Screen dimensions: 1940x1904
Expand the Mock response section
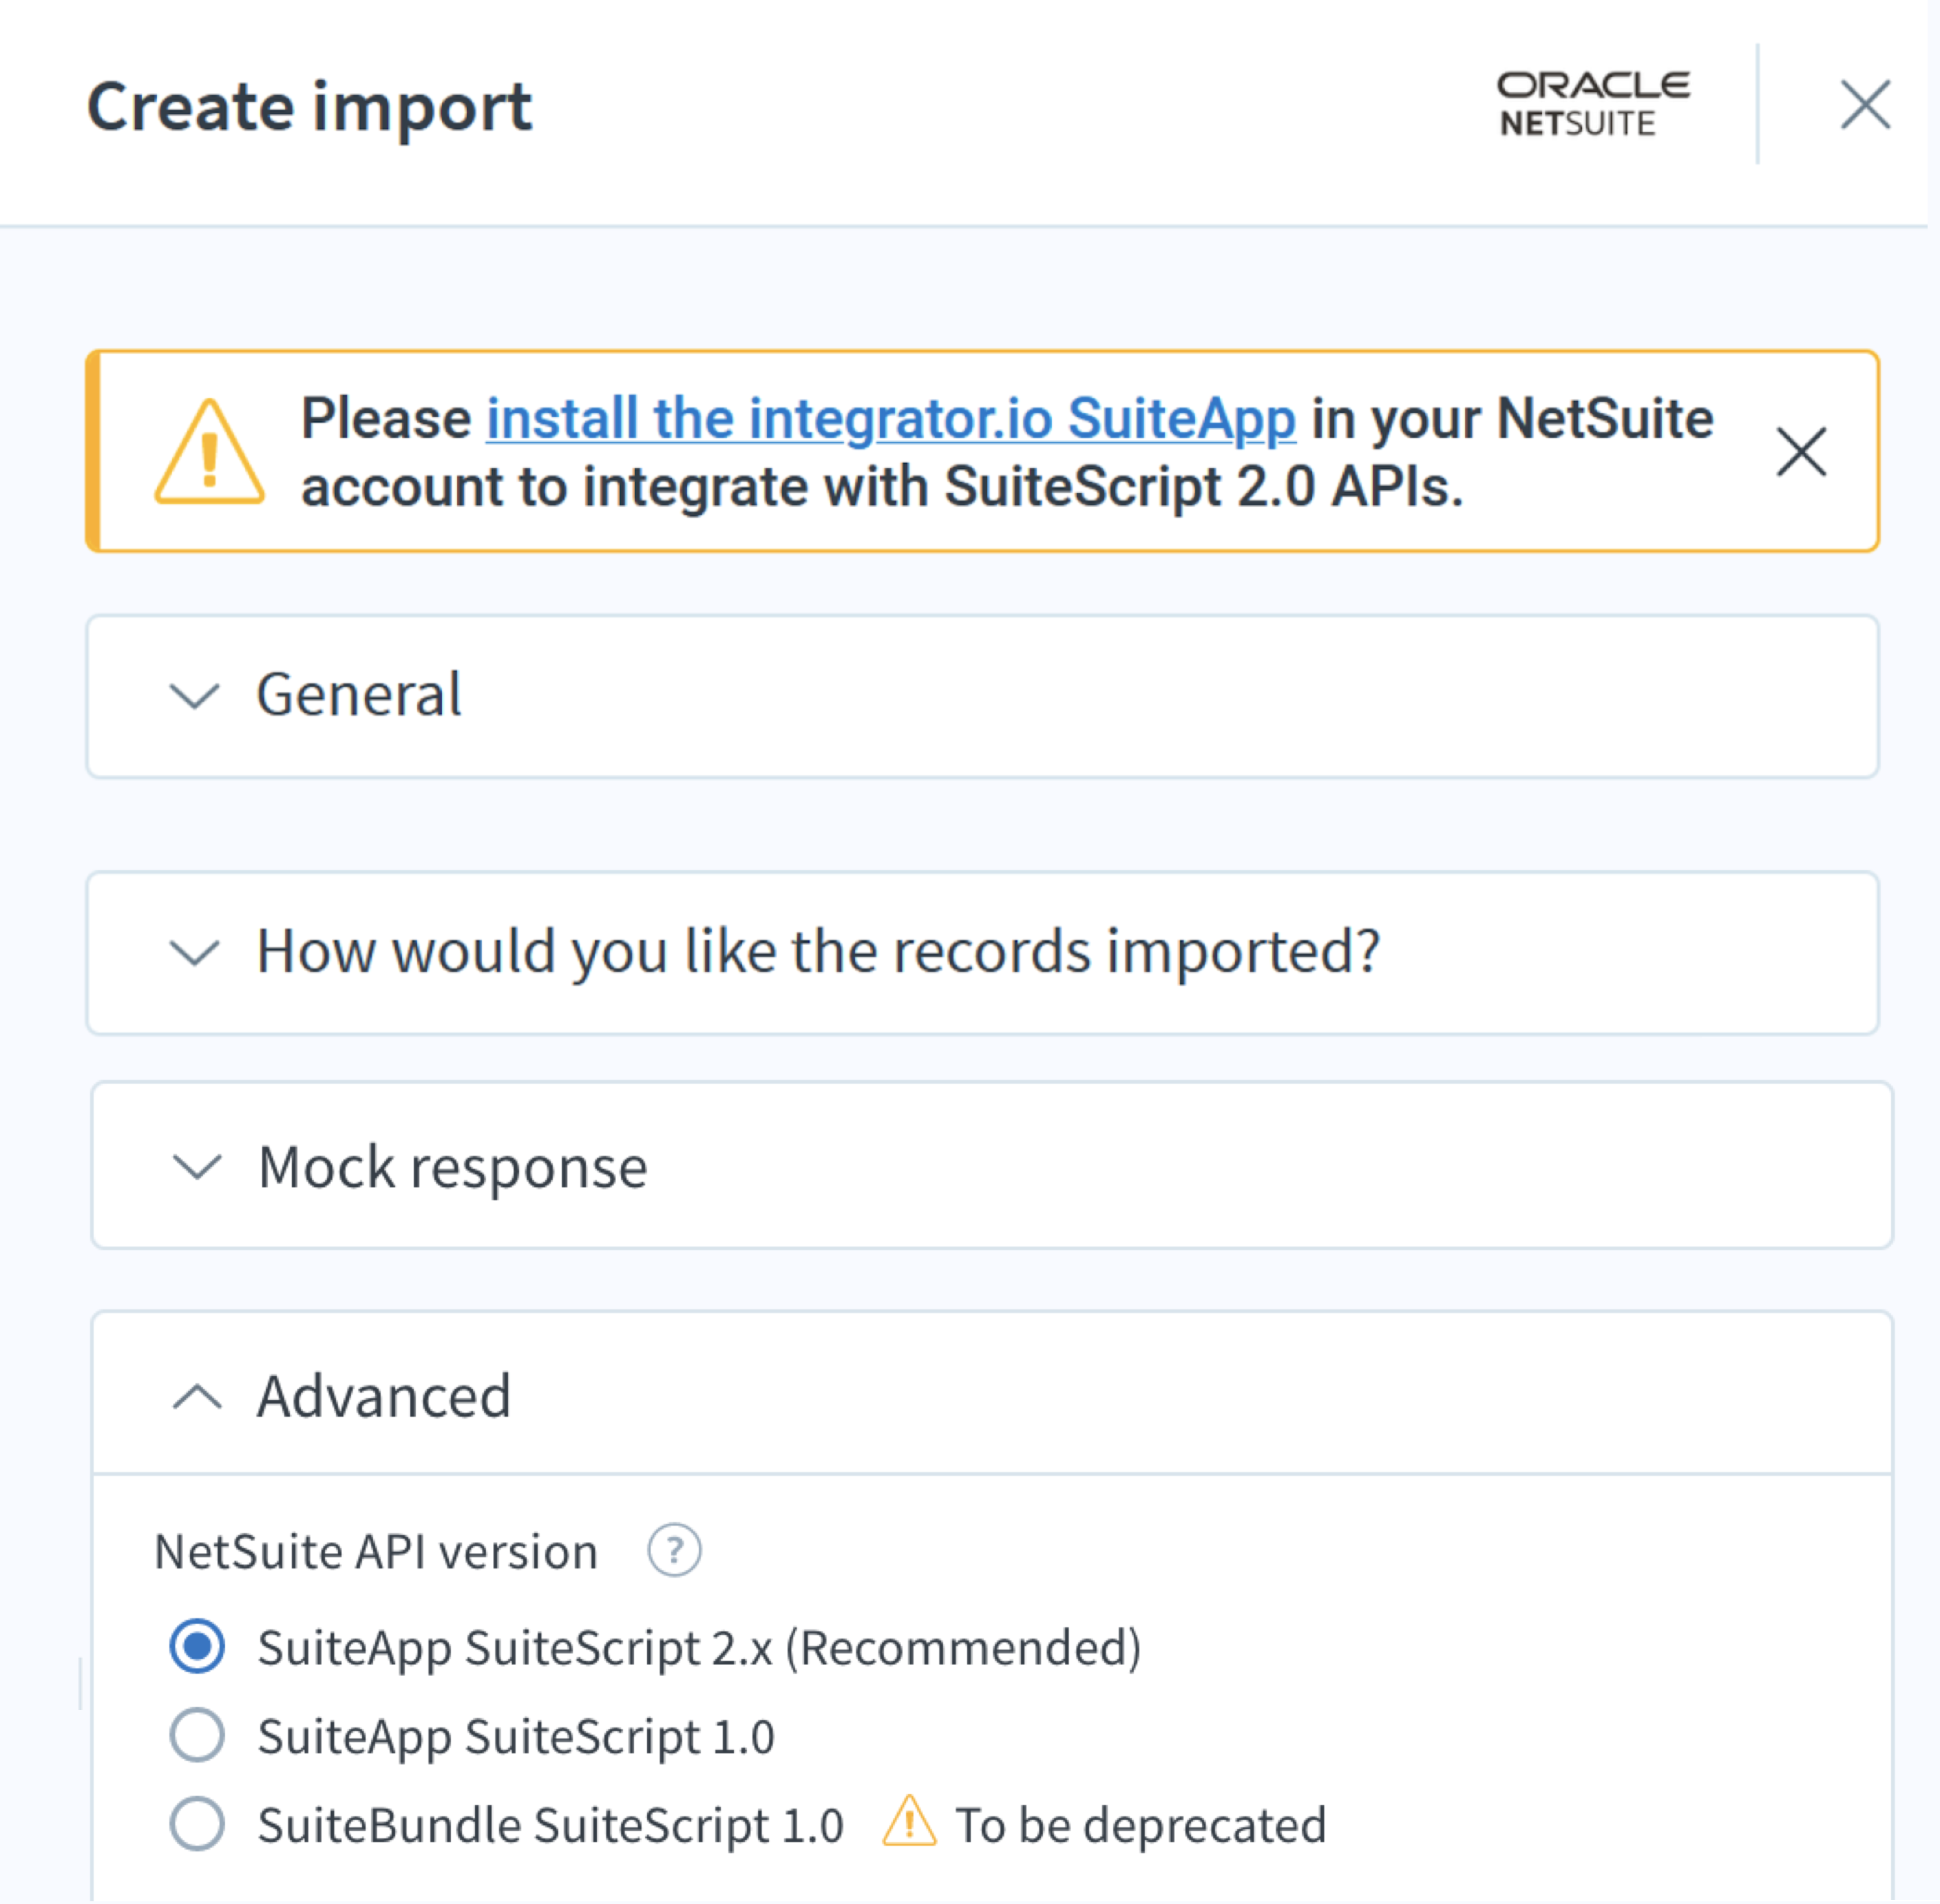452,1166
